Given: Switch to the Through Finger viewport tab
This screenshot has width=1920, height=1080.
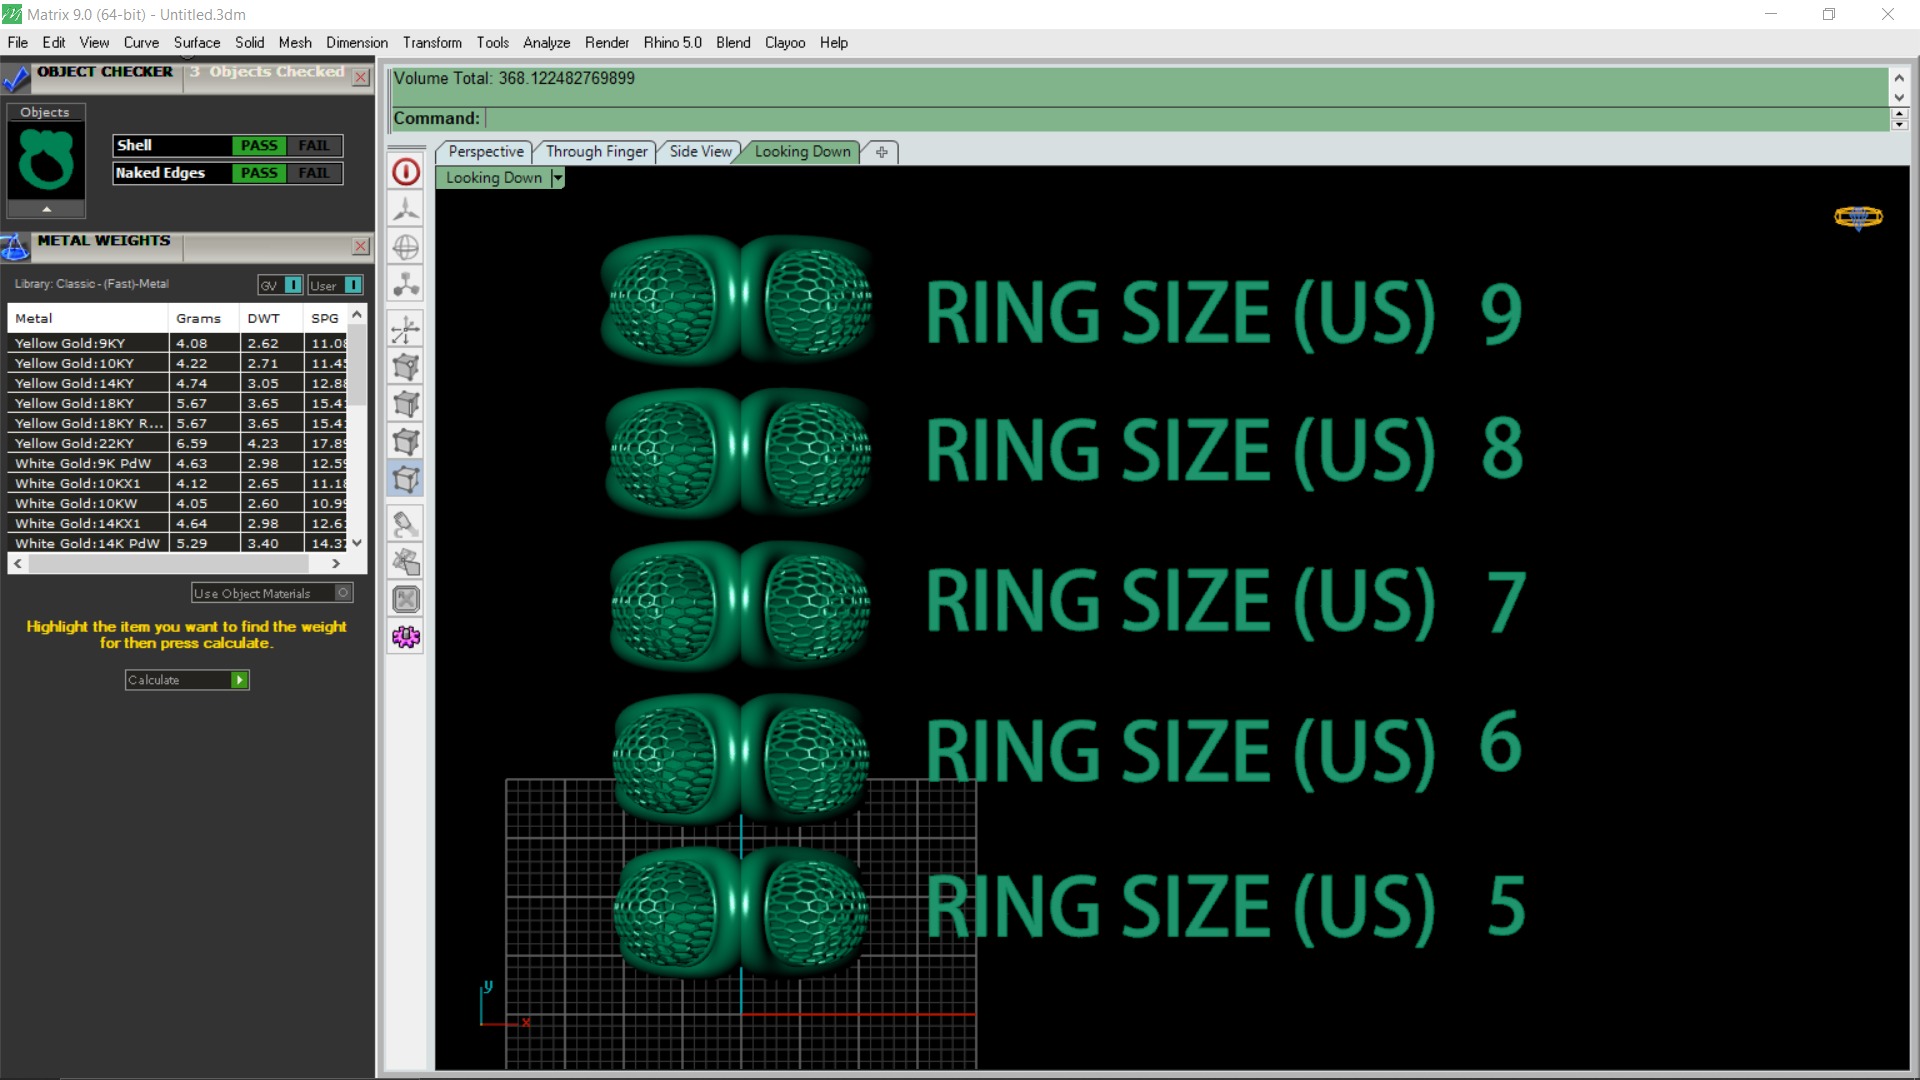Looking at the screenshot, I should [x=596, y=152].
